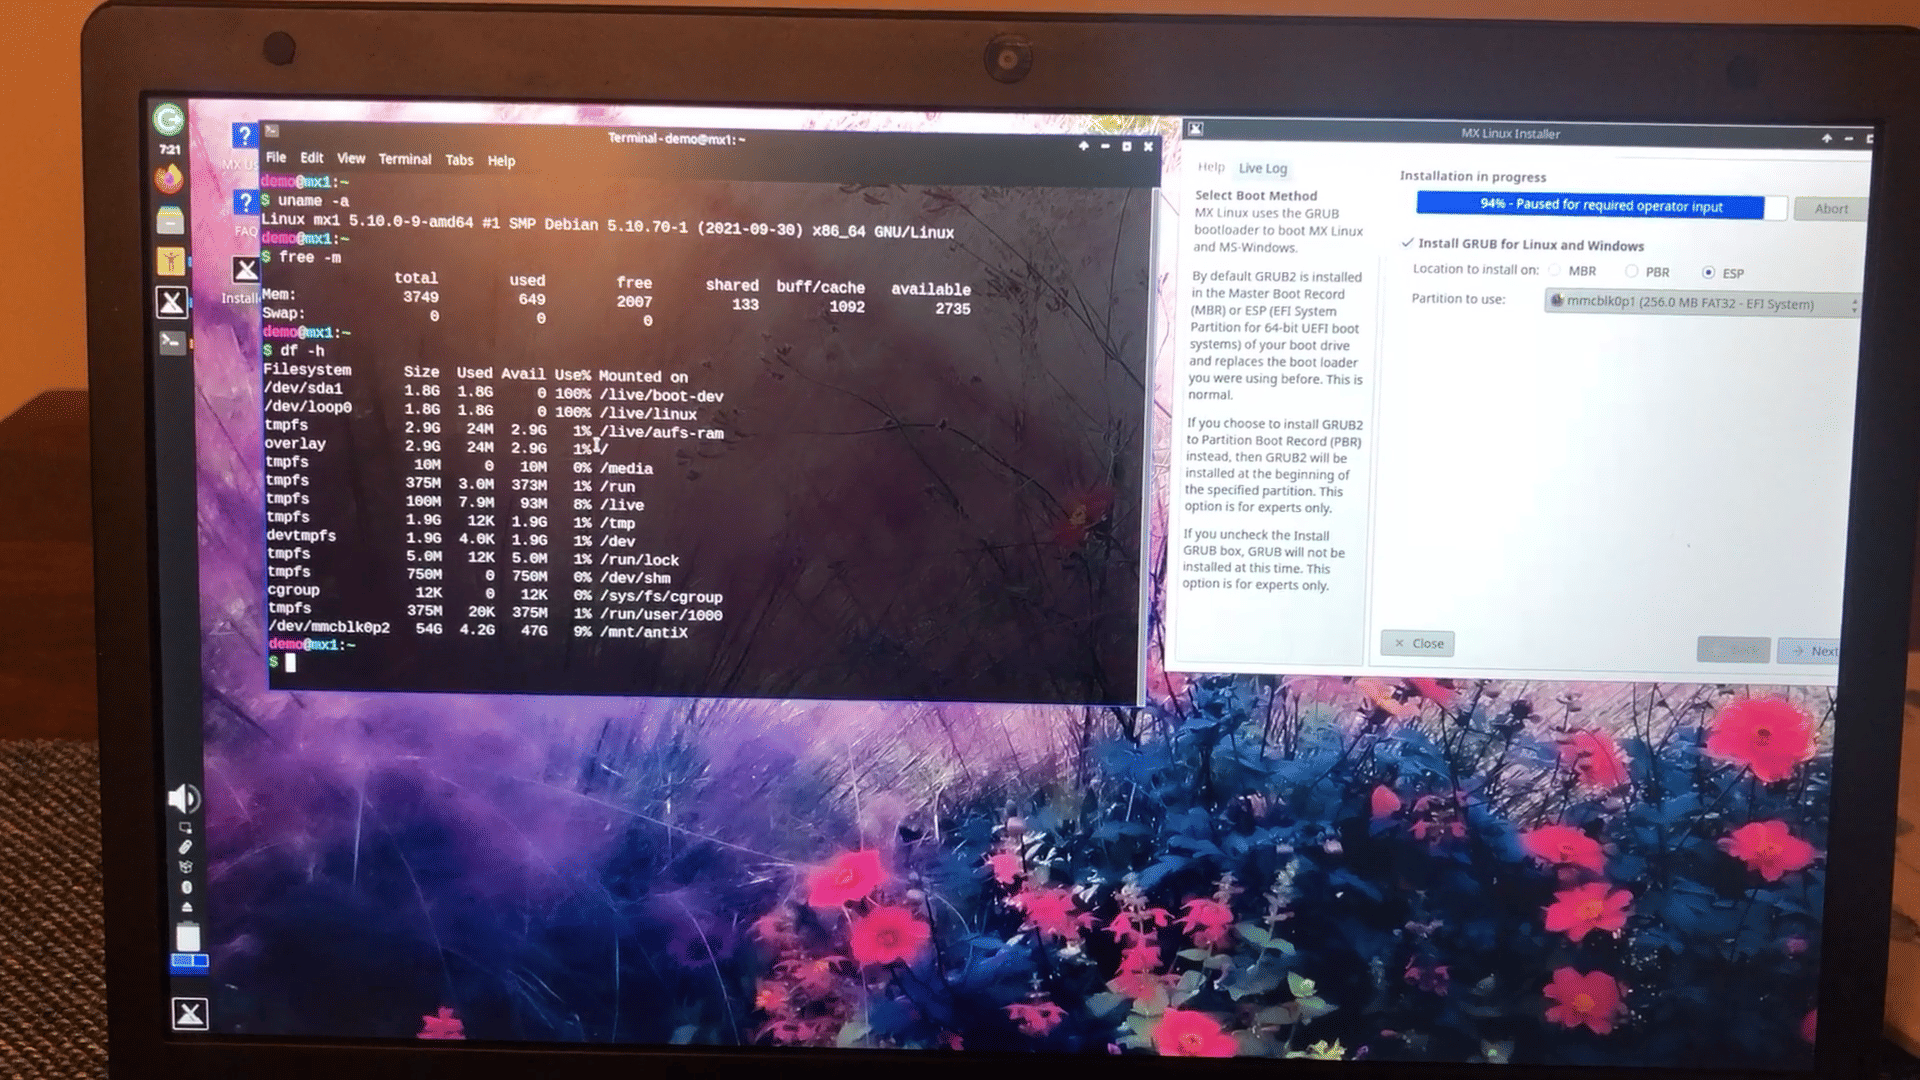Image resolution: width=1920 pixels, height=1080 pixels.
Task: Open the Installer desktop shortcut icon
Action: pos(245,270)
